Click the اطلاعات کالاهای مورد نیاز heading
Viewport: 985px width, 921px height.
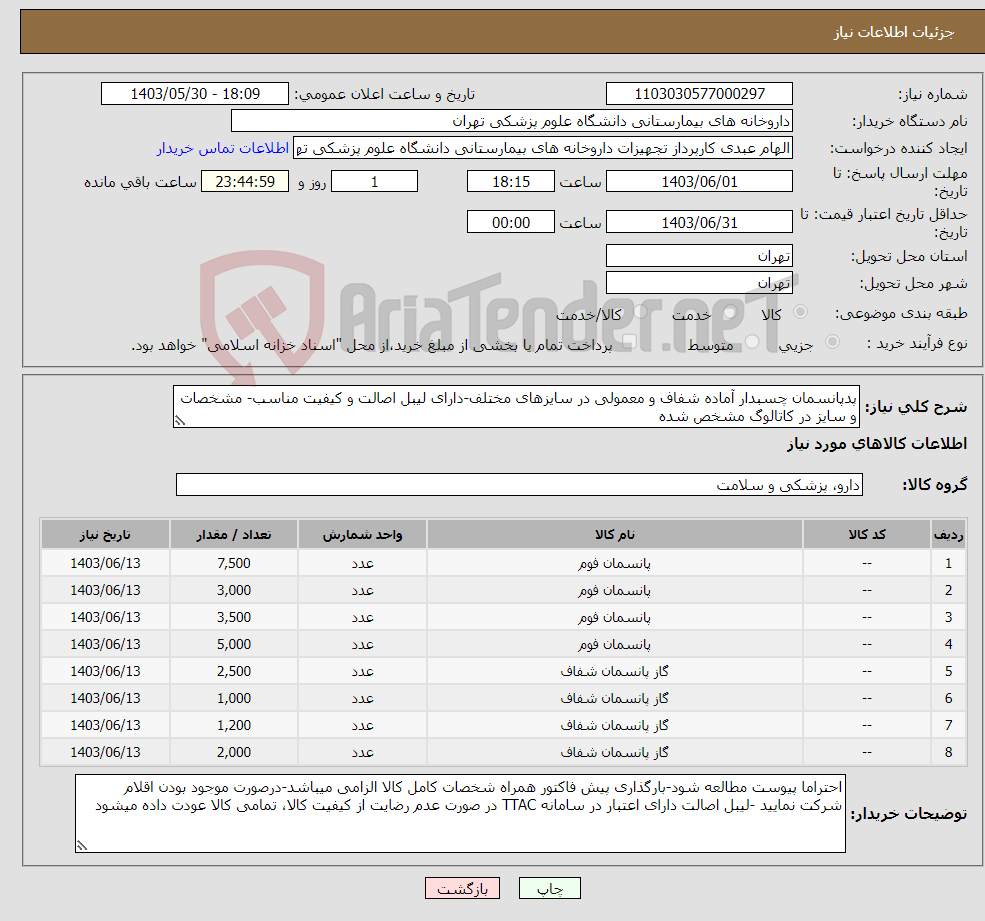877,444
